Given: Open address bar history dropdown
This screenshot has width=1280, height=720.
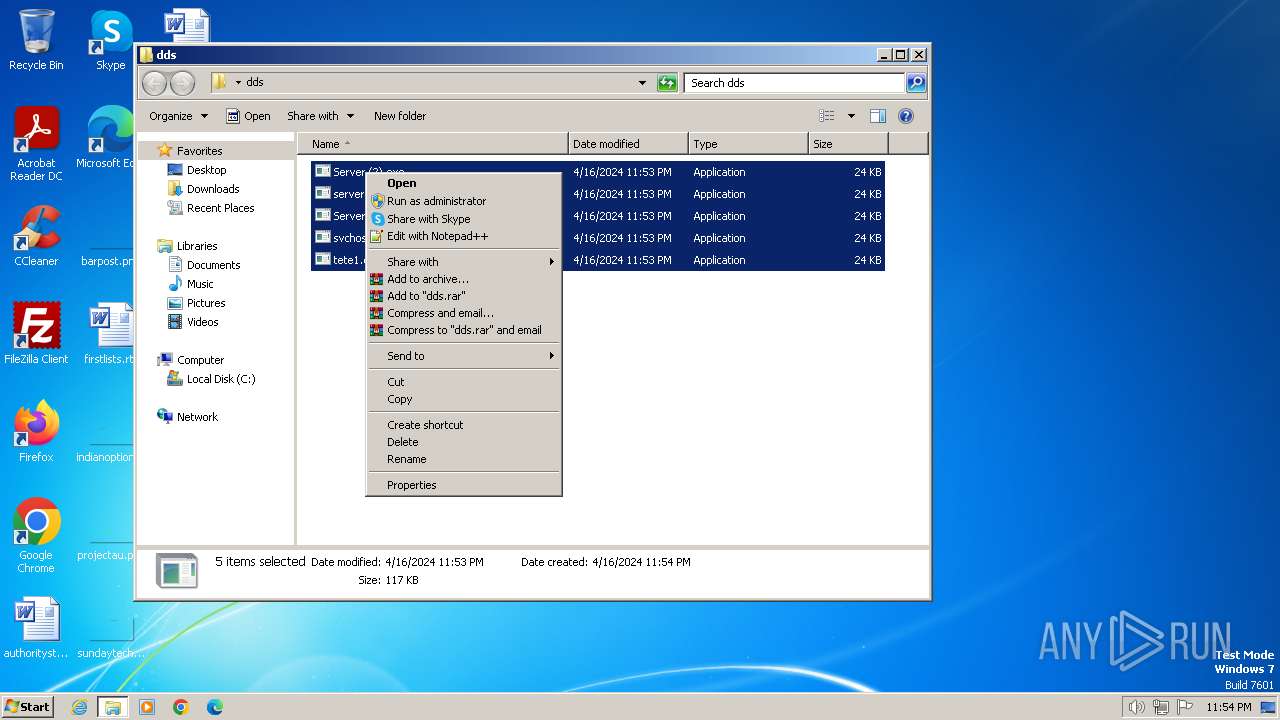Looking at the screenshot, I should (642, 83).
